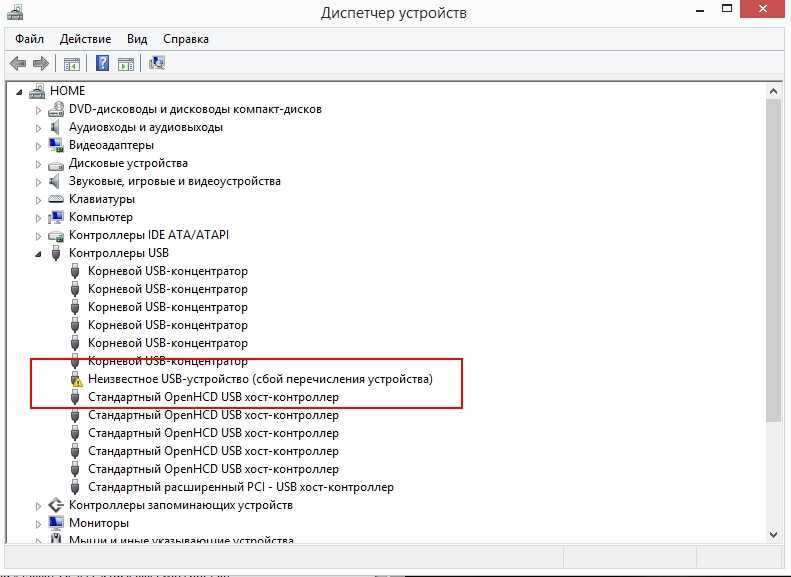Expand DVD-дисководы и дисководы компакт-дисков
791x577 pixels.
(x=38, y=110)
